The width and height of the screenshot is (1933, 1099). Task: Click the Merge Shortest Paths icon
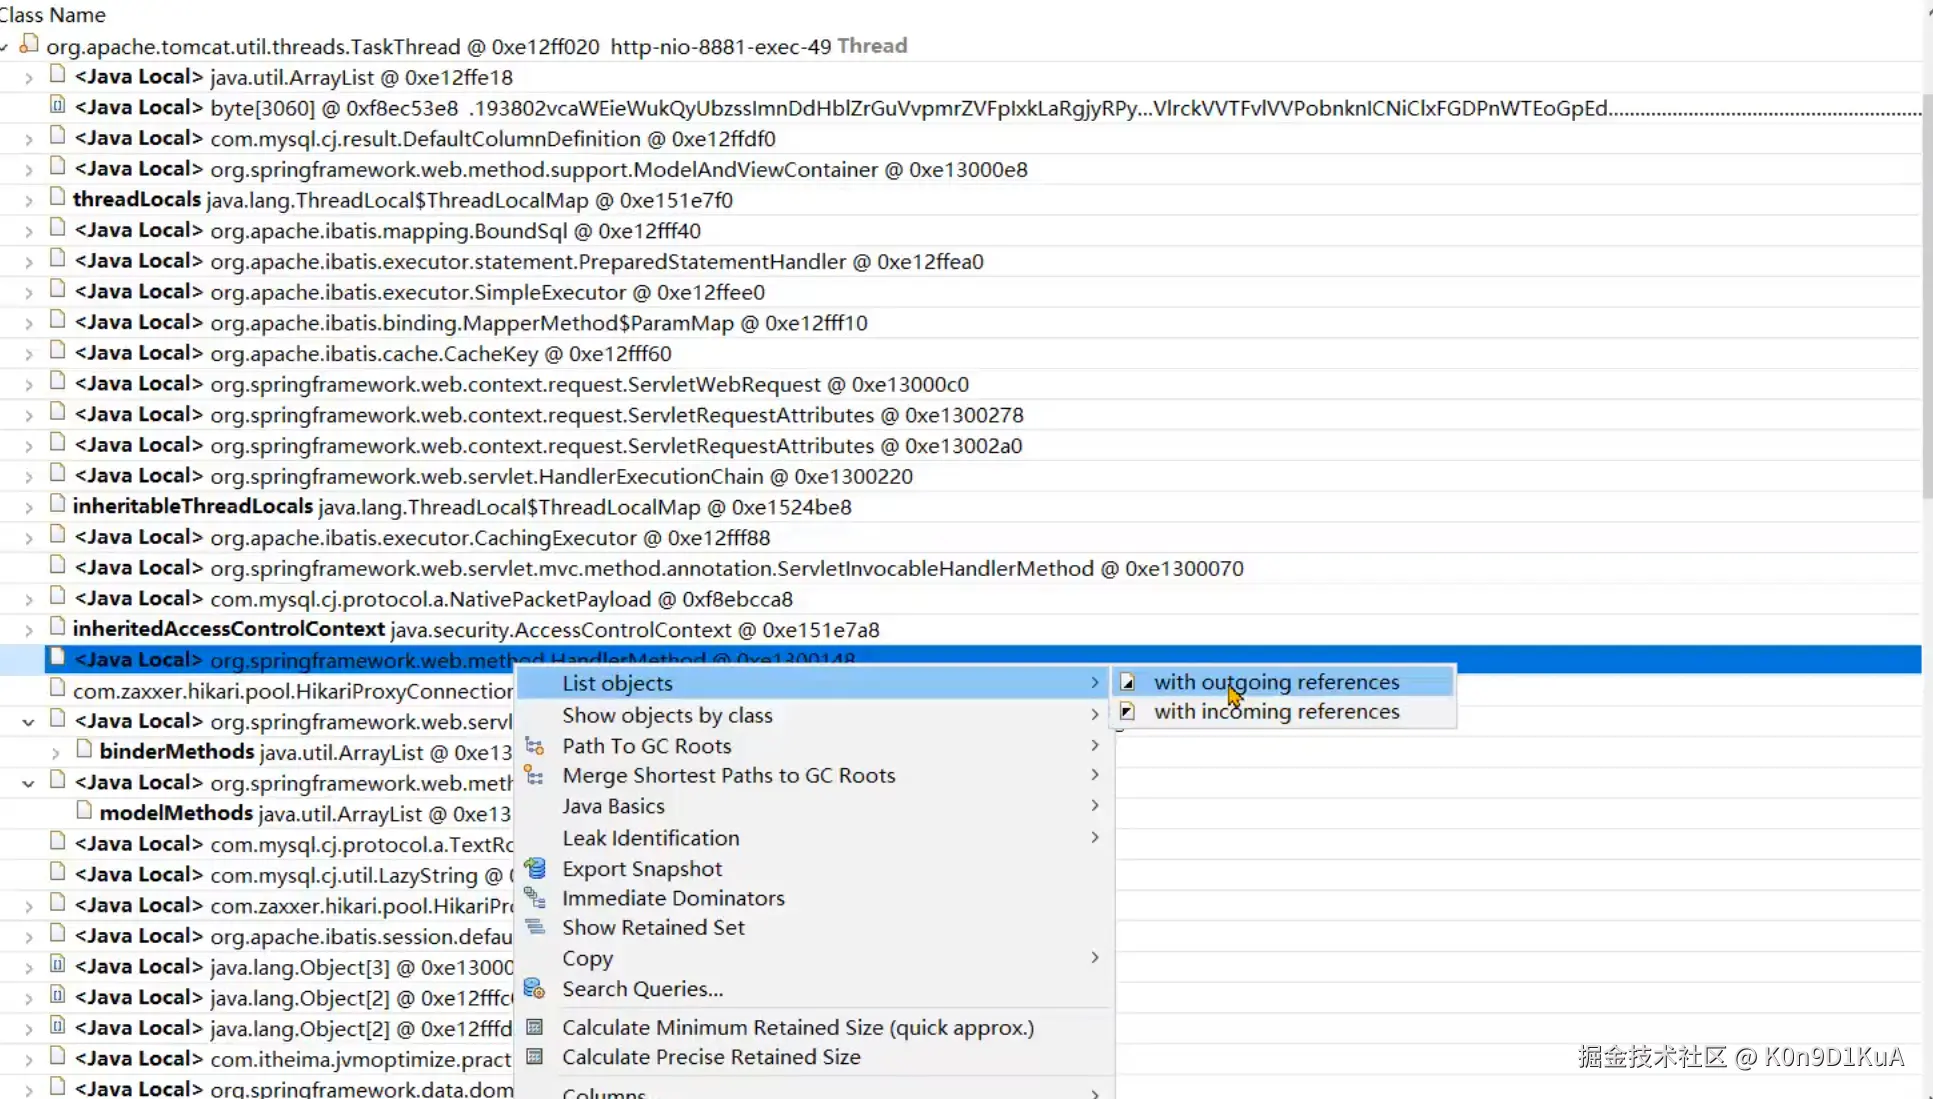tap(535, 776)
